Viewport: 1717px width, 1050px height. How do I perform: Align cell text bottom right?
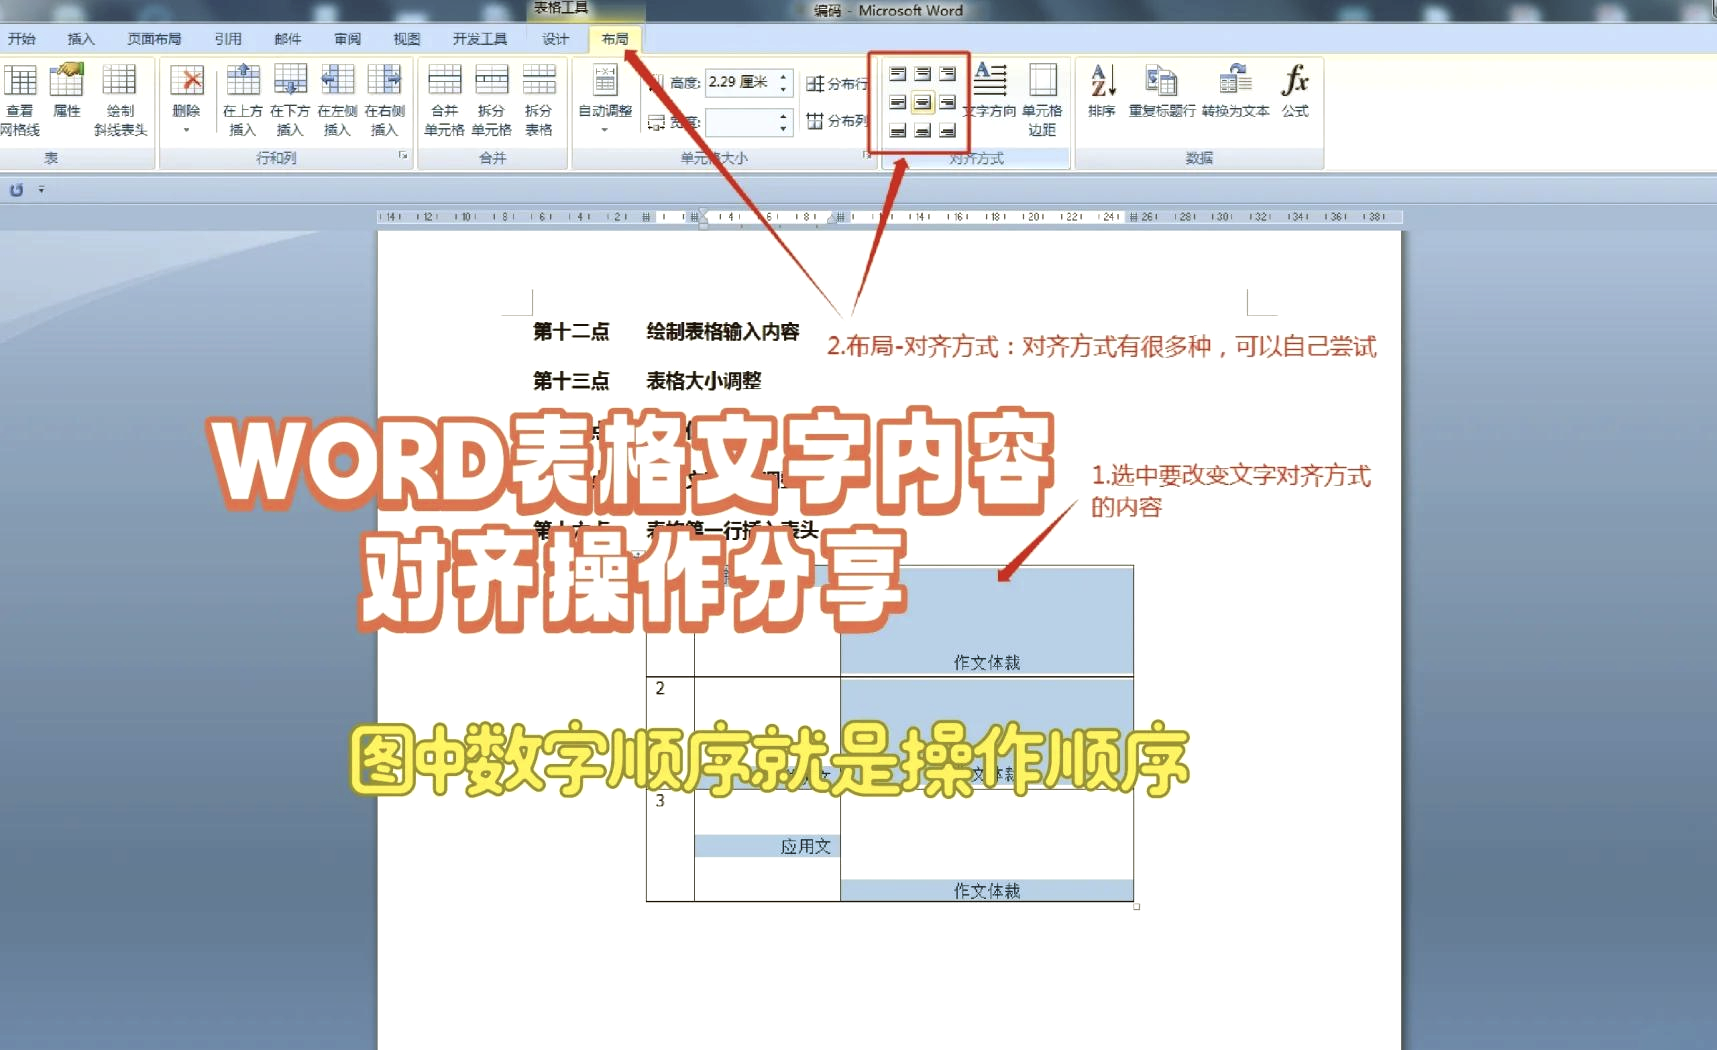[948, 130]
